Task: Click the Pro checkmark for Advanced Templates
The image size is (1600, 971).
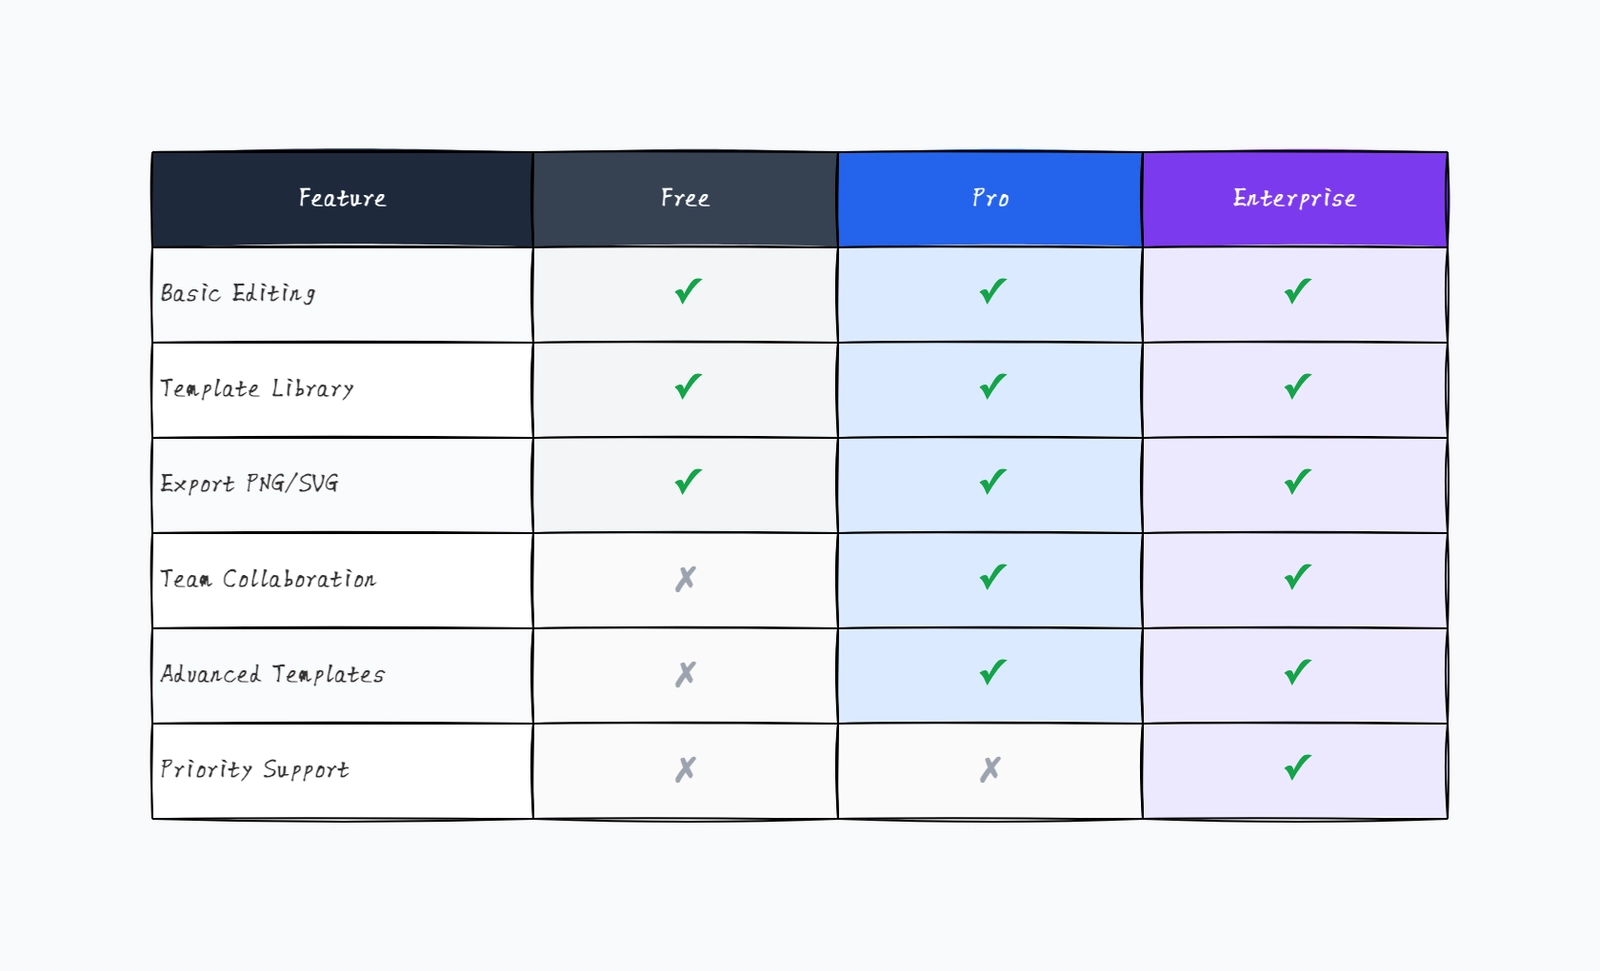Action: coord(992,672)
